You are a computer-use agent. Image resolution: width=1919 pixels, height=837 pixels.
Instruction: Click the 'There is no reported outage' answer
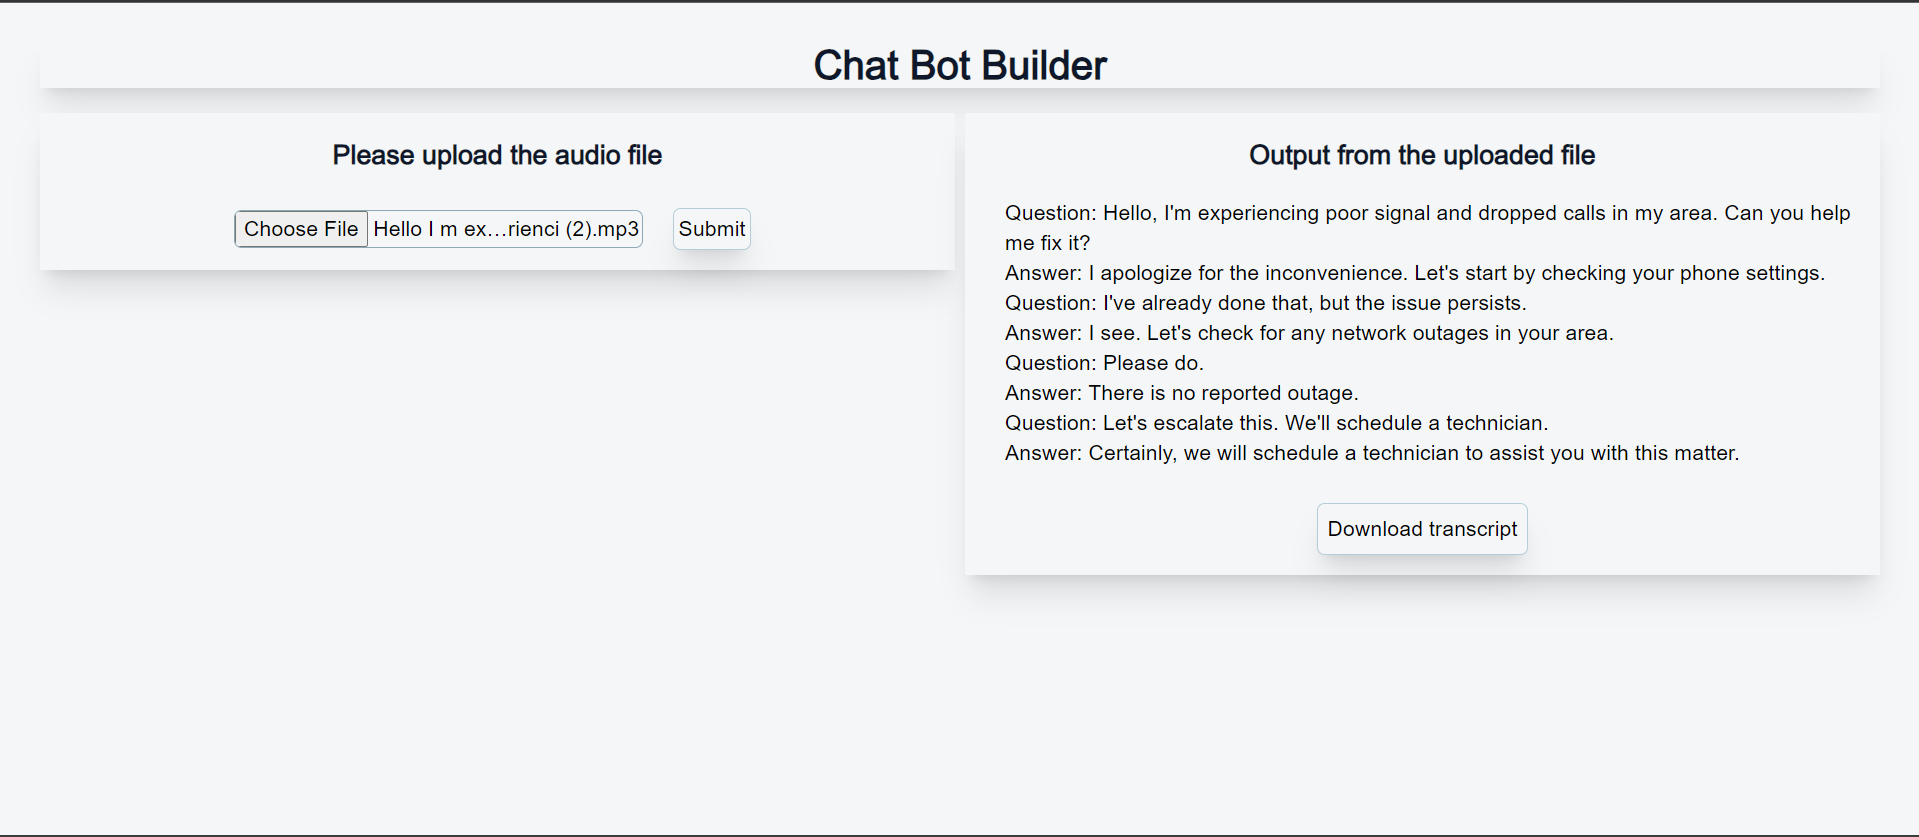[1181, 393]
